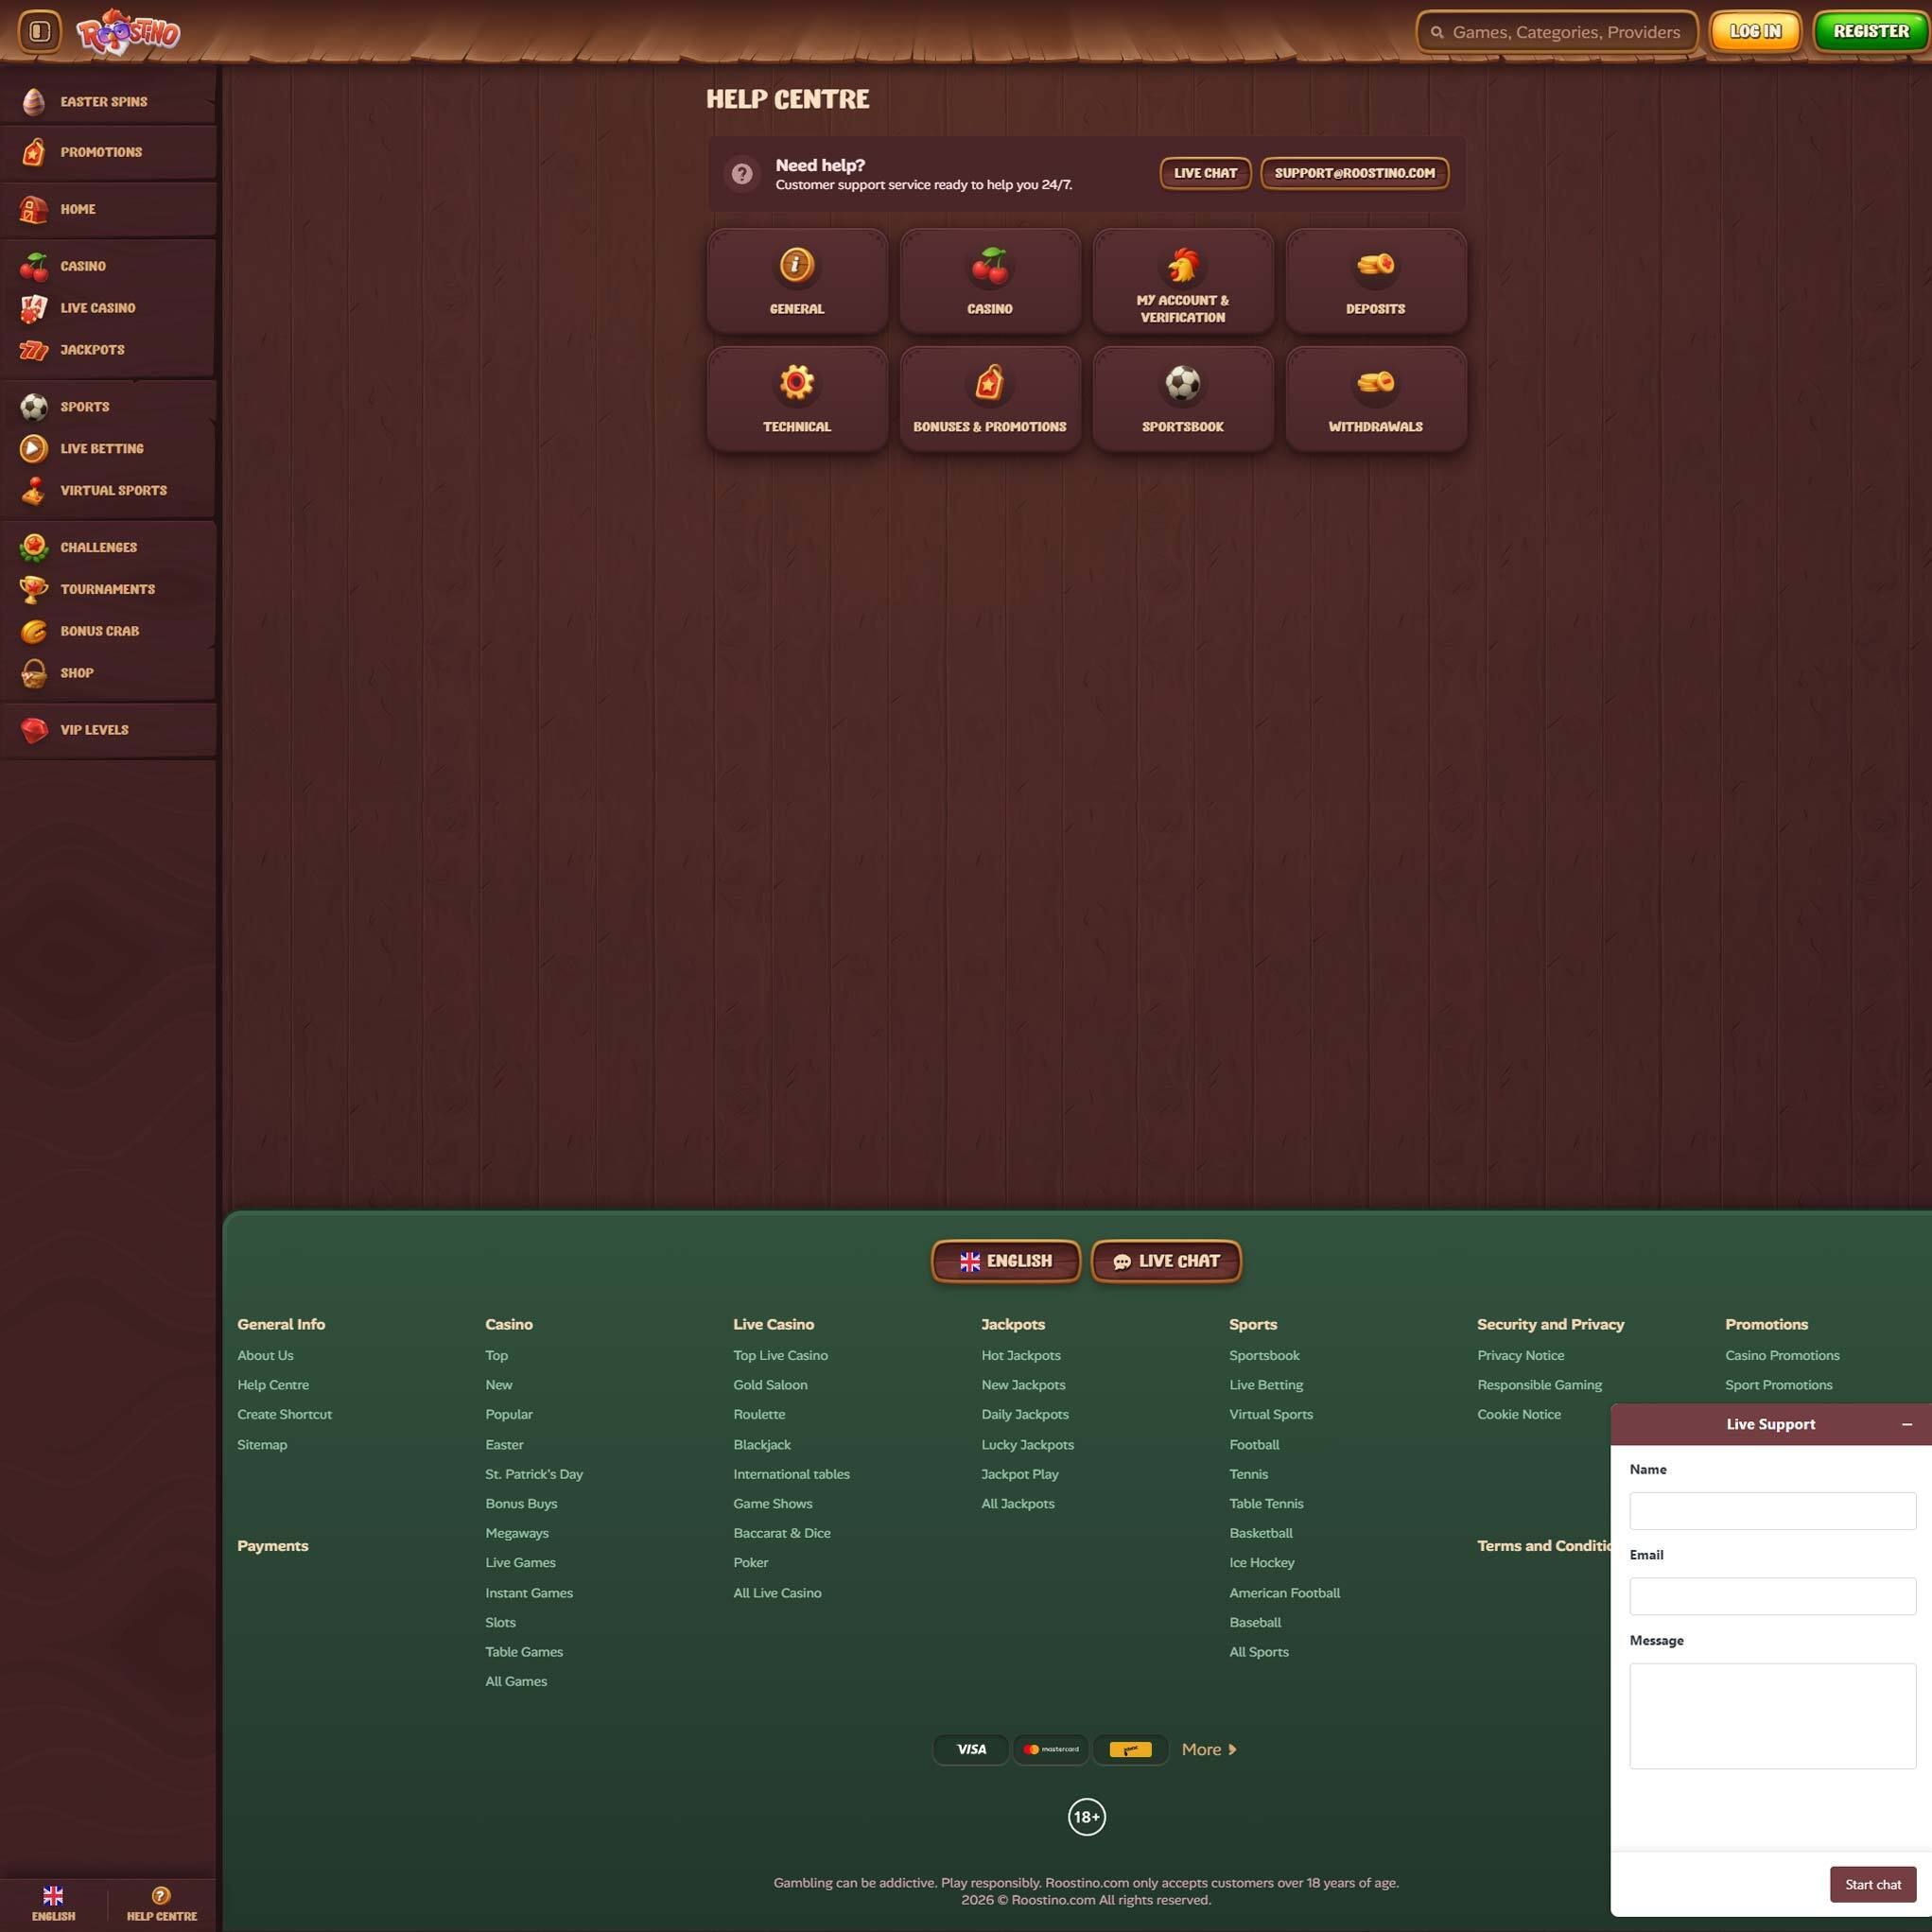Click the Register button
Image resolution: width=1932 pixels, height=1932 pixels.
(1870, 32)
